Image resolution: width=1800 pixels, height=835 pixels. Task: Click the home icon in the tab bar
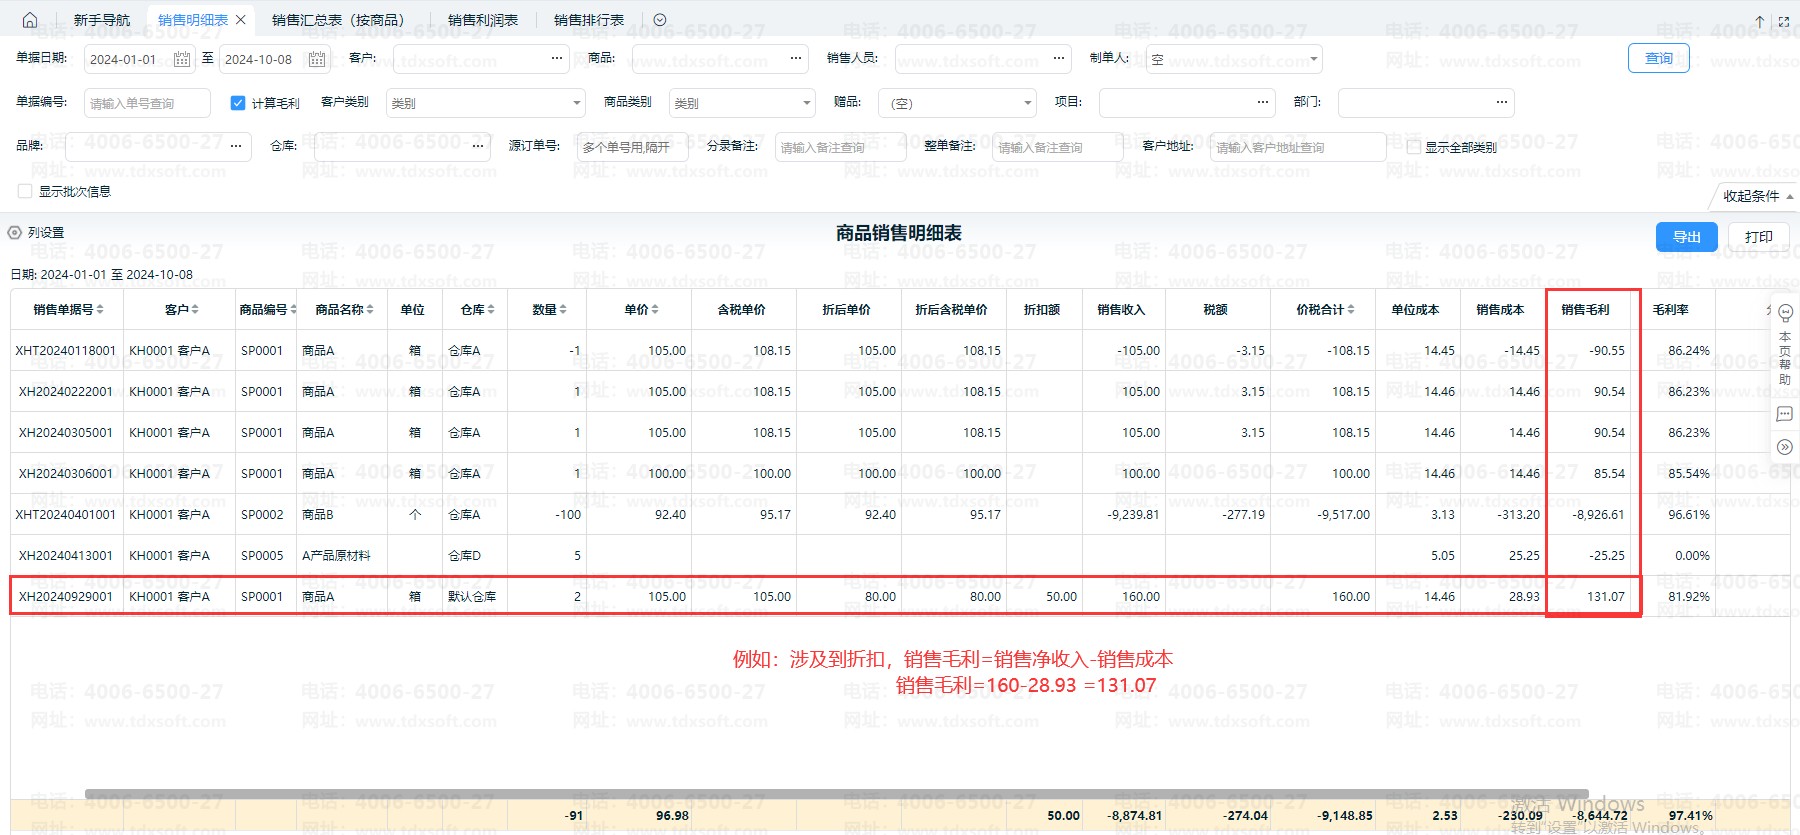30,20
